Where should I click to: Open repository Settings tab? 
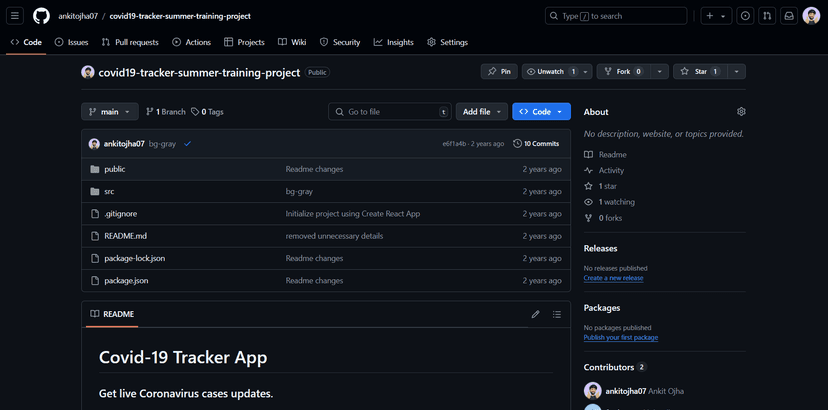(x=447, y=42)
